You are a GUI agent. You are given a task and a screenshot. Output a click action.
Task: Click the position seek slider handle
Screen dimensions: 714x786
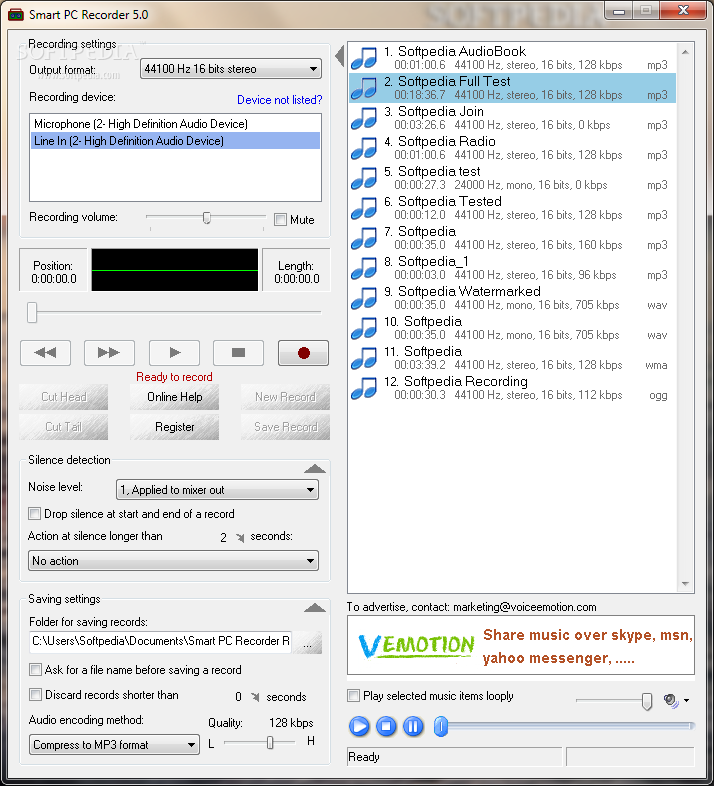tap(32, 312)
